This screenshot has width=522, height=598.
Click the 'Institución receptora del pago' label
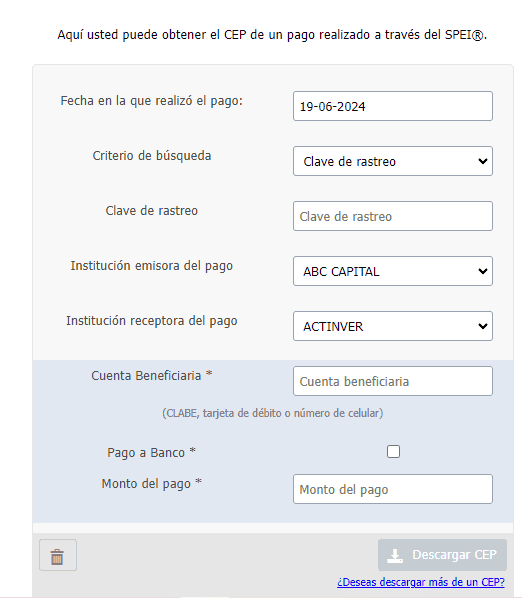click(151, 321)
